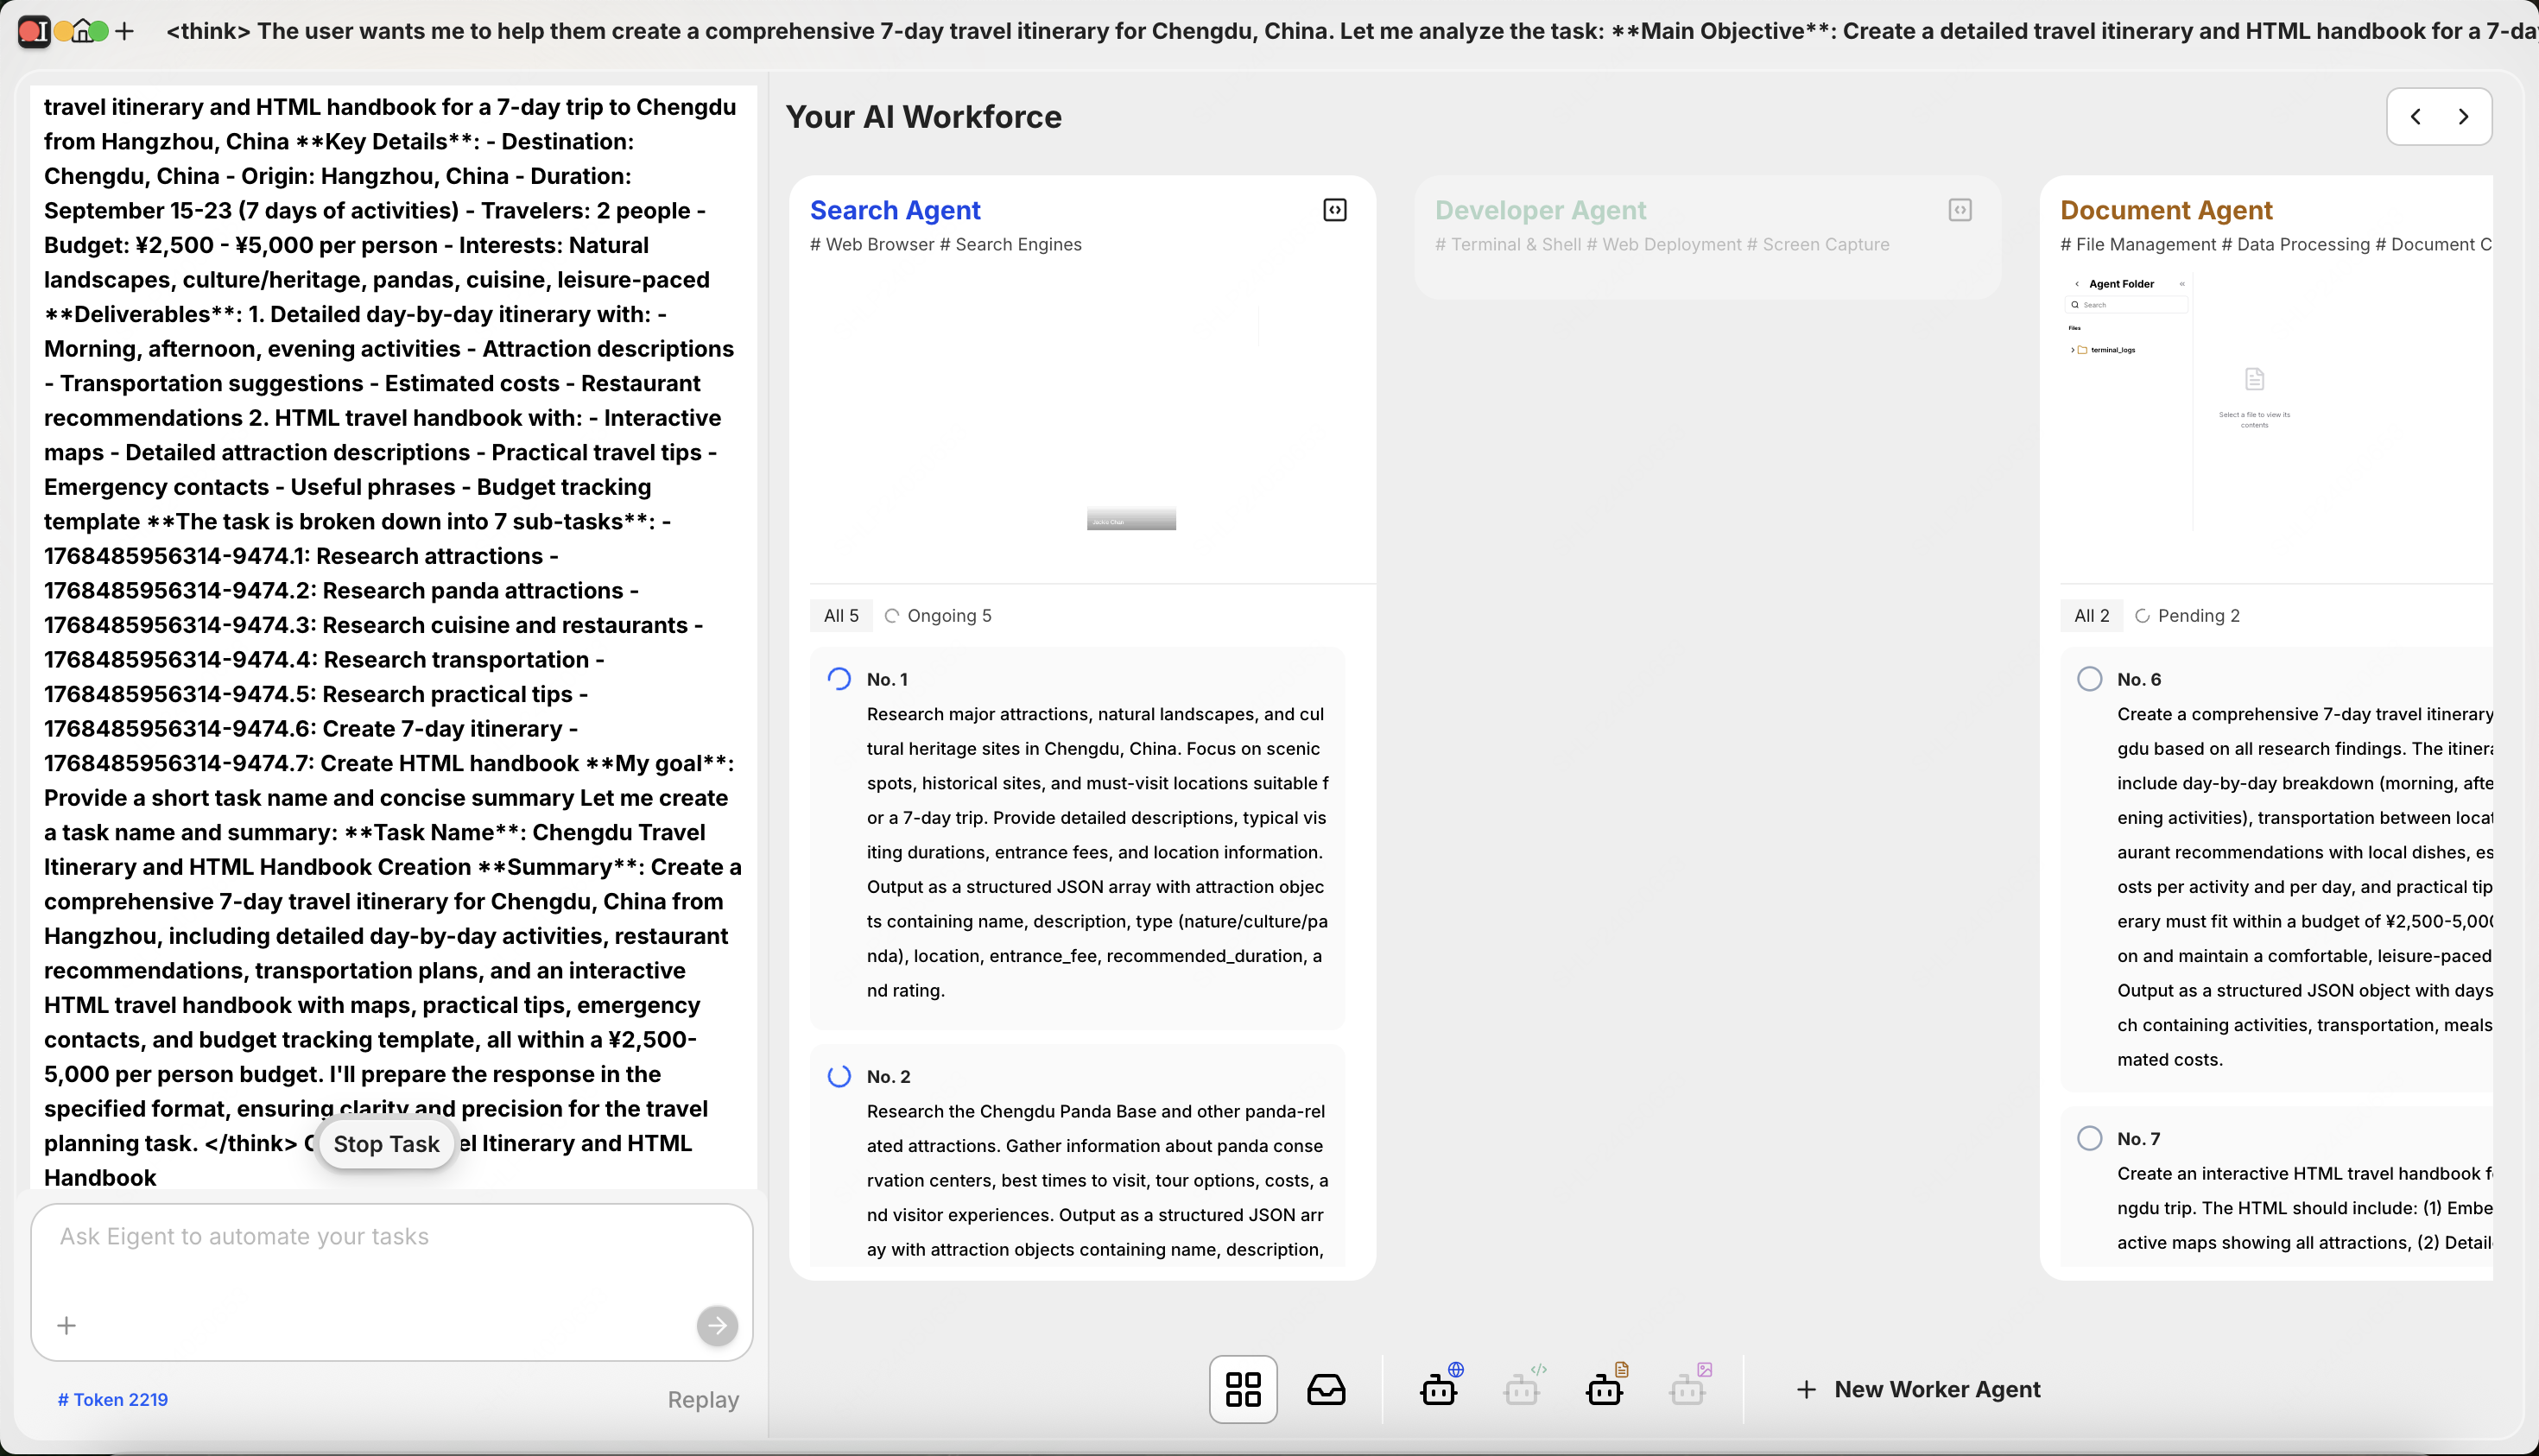This screenshot has width=2539, height=1456.
Task: Go to previous agent with left chevron
Action: (2415, 117)
